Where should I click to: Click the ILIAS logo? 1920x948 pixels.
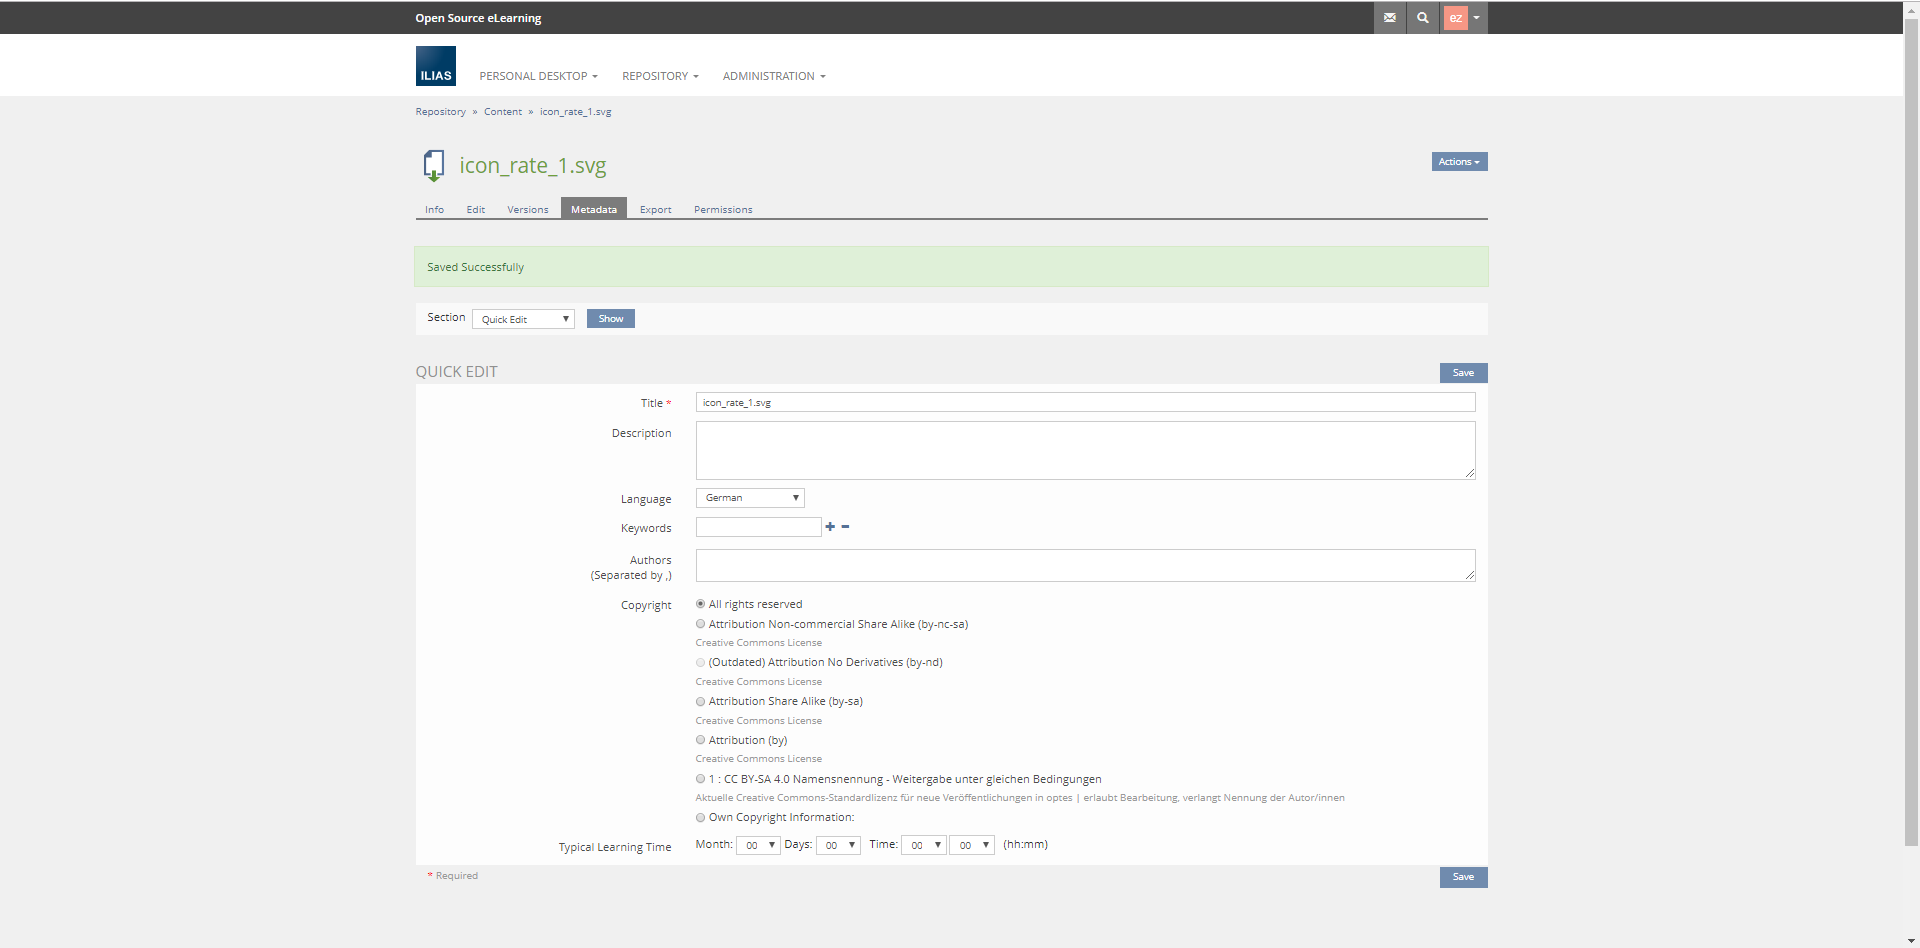click(435, 66)
